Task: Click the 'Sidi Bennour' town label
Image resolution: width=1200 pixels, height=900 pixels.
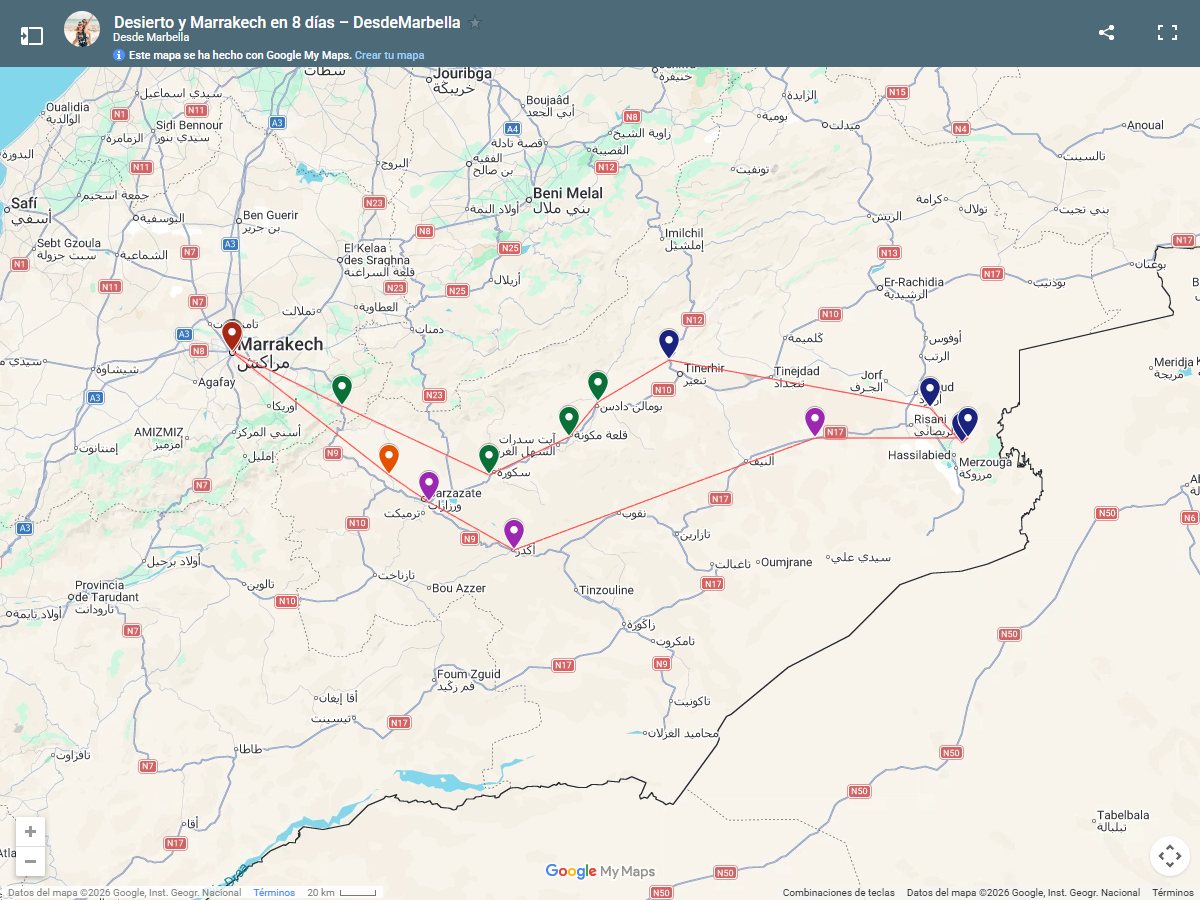Action: click(x=190, y=125)
